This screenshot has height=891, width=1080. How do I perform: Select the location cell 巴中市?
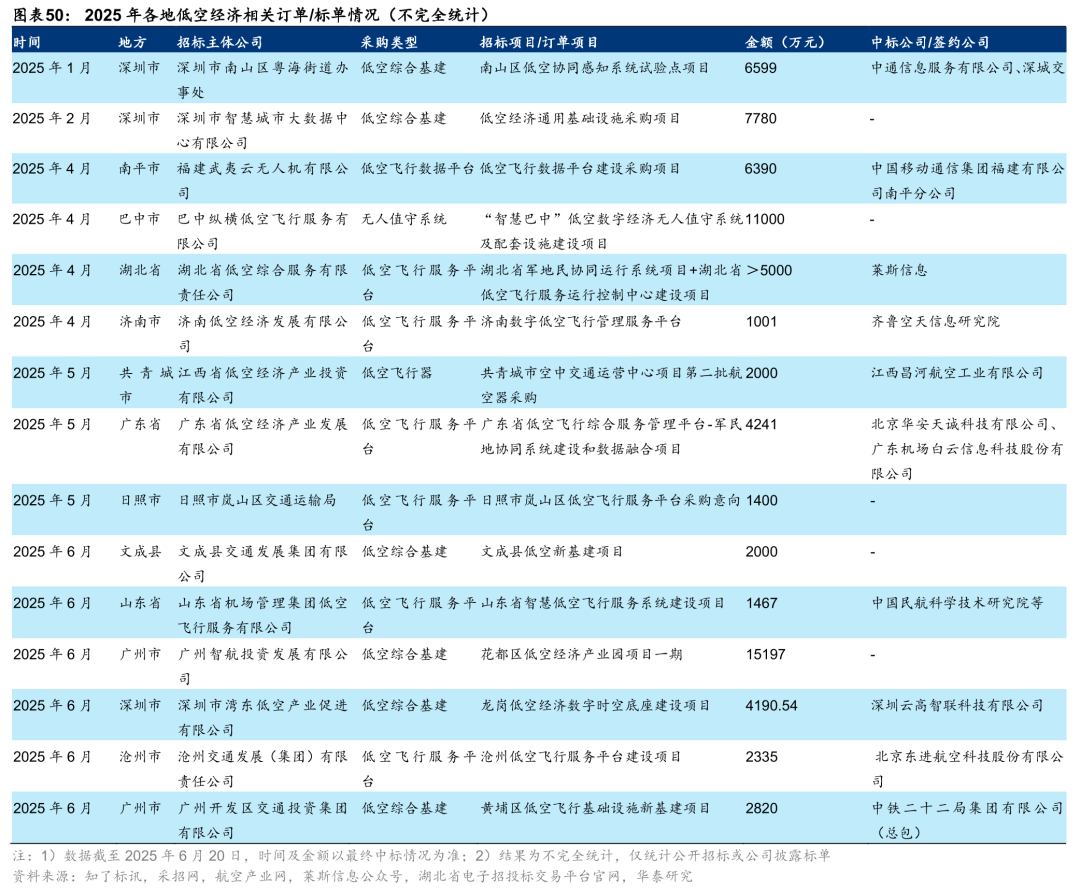pos(139,219)
